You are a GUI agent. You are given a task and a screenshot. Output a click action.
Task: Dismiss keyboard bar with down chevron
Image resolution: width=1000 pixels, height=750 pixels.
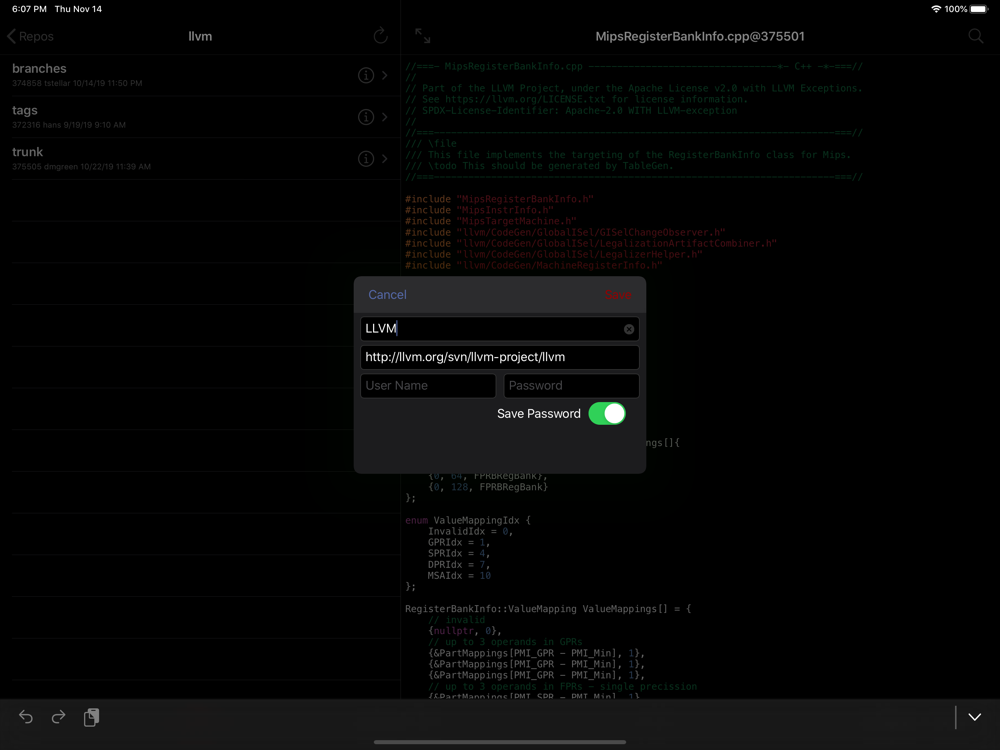click(974, 717)
